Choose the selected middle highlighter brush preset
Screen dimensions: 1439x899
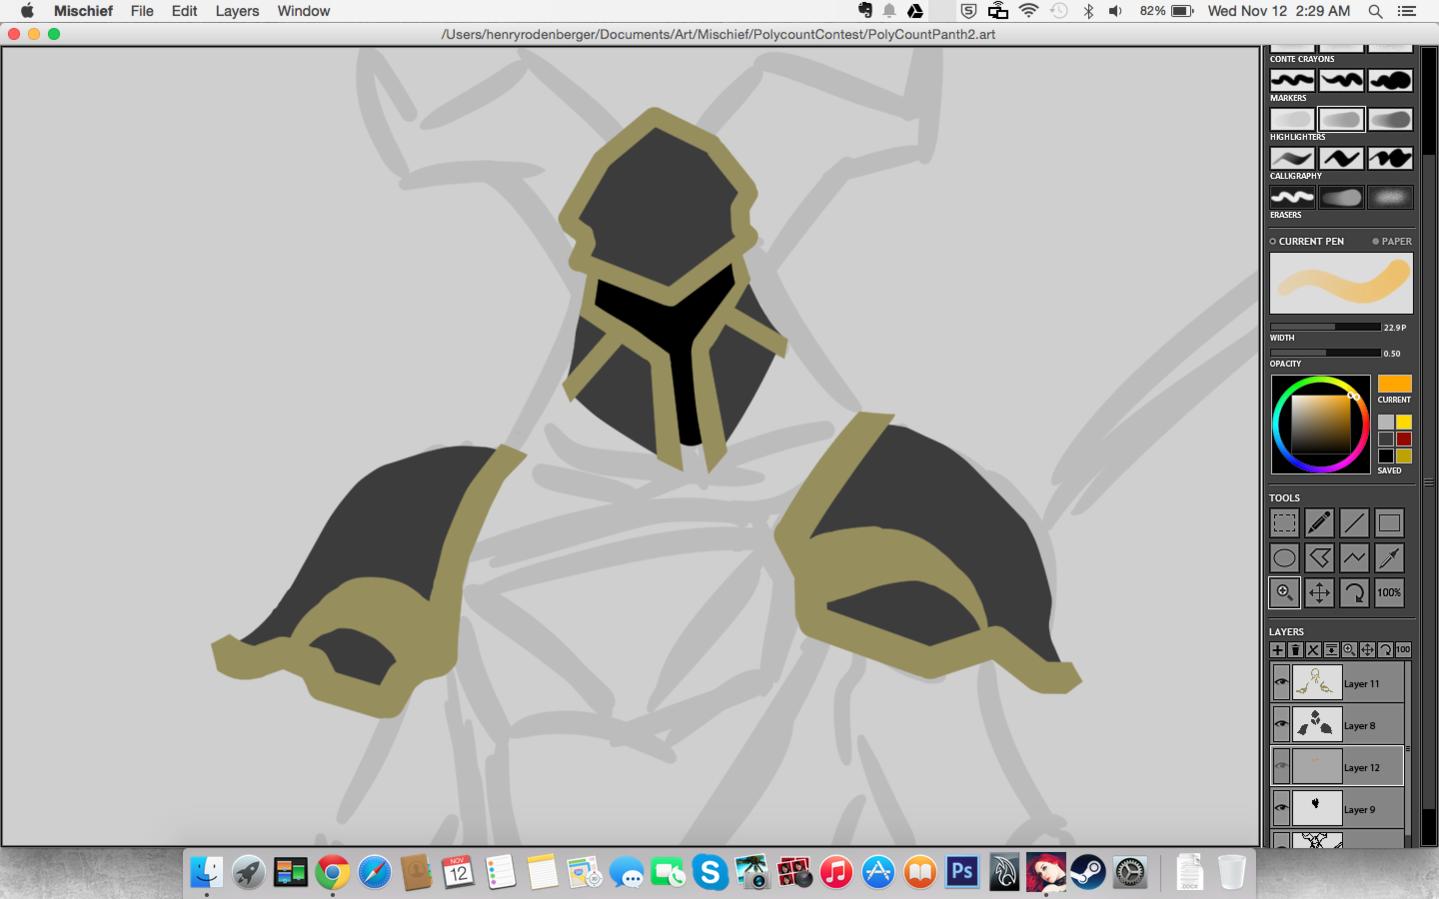[1341, 119]
